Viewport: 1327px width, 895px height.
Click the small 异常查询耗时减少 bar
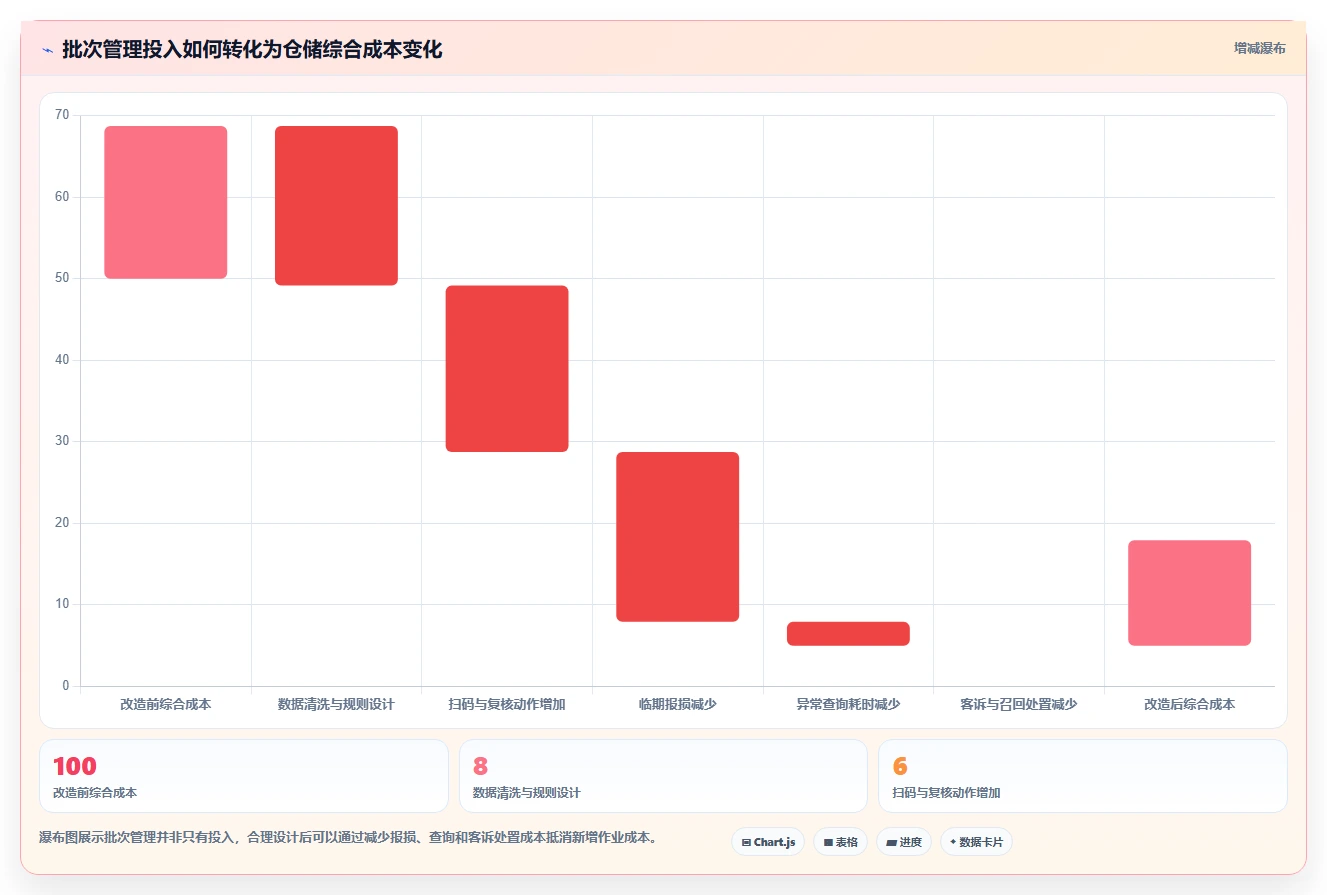click(848, 634)
